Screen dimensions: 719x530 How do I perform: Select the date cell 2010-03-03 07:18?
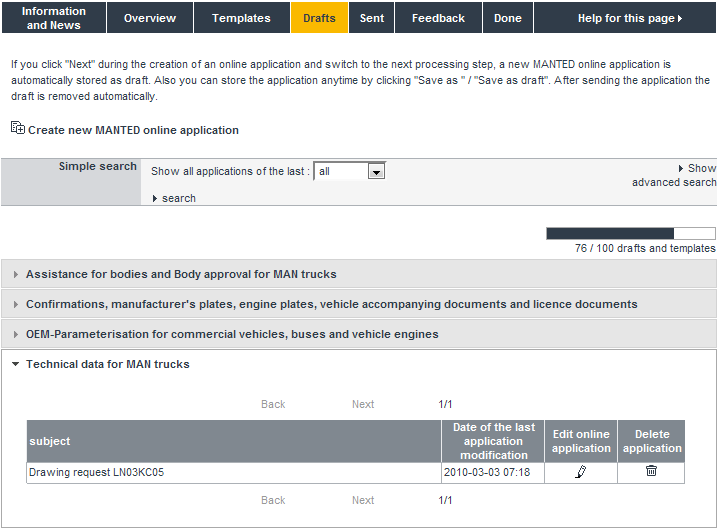(493, 473)
